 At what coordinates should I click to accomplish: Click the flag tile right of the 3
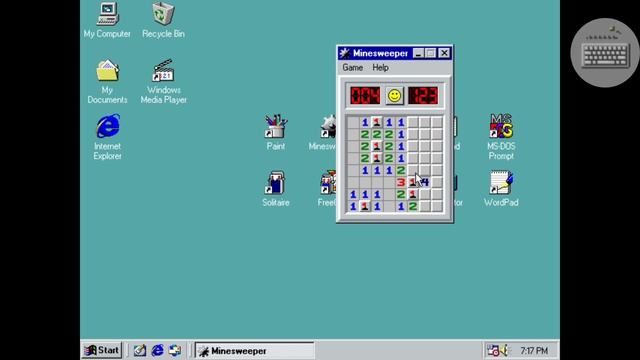(x=413, y=182)
